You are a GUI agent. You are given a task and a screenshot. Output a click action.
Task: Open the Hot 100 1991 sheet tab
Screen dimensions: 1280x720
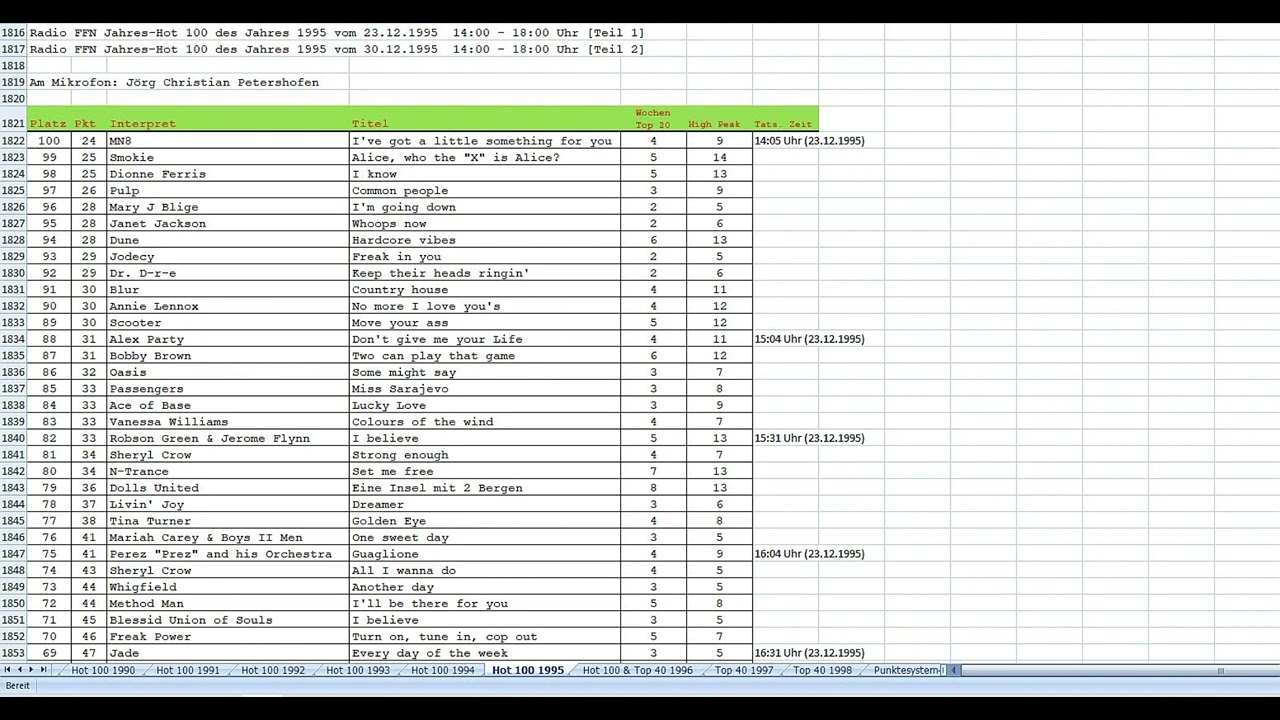188,670
